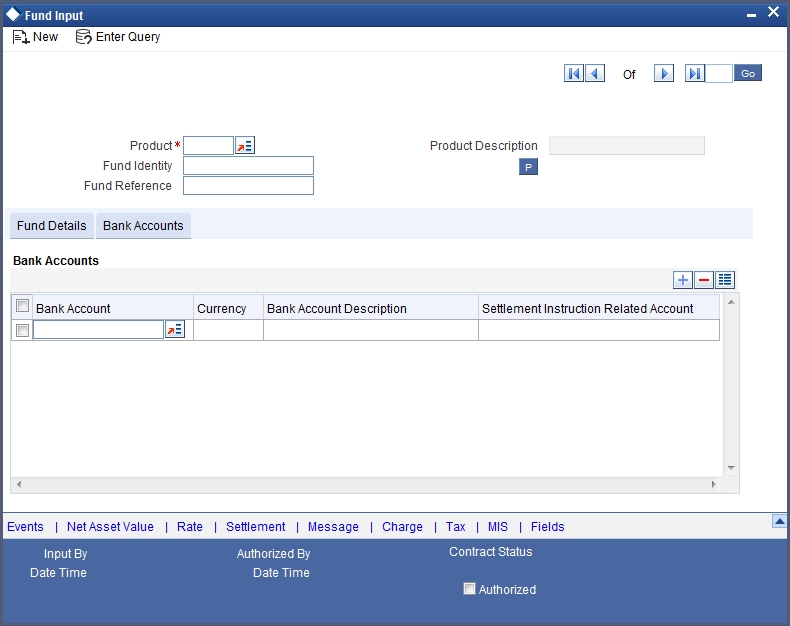790x626 pixels.
Task: Minimize the Fund Input window
Action: 751,15
